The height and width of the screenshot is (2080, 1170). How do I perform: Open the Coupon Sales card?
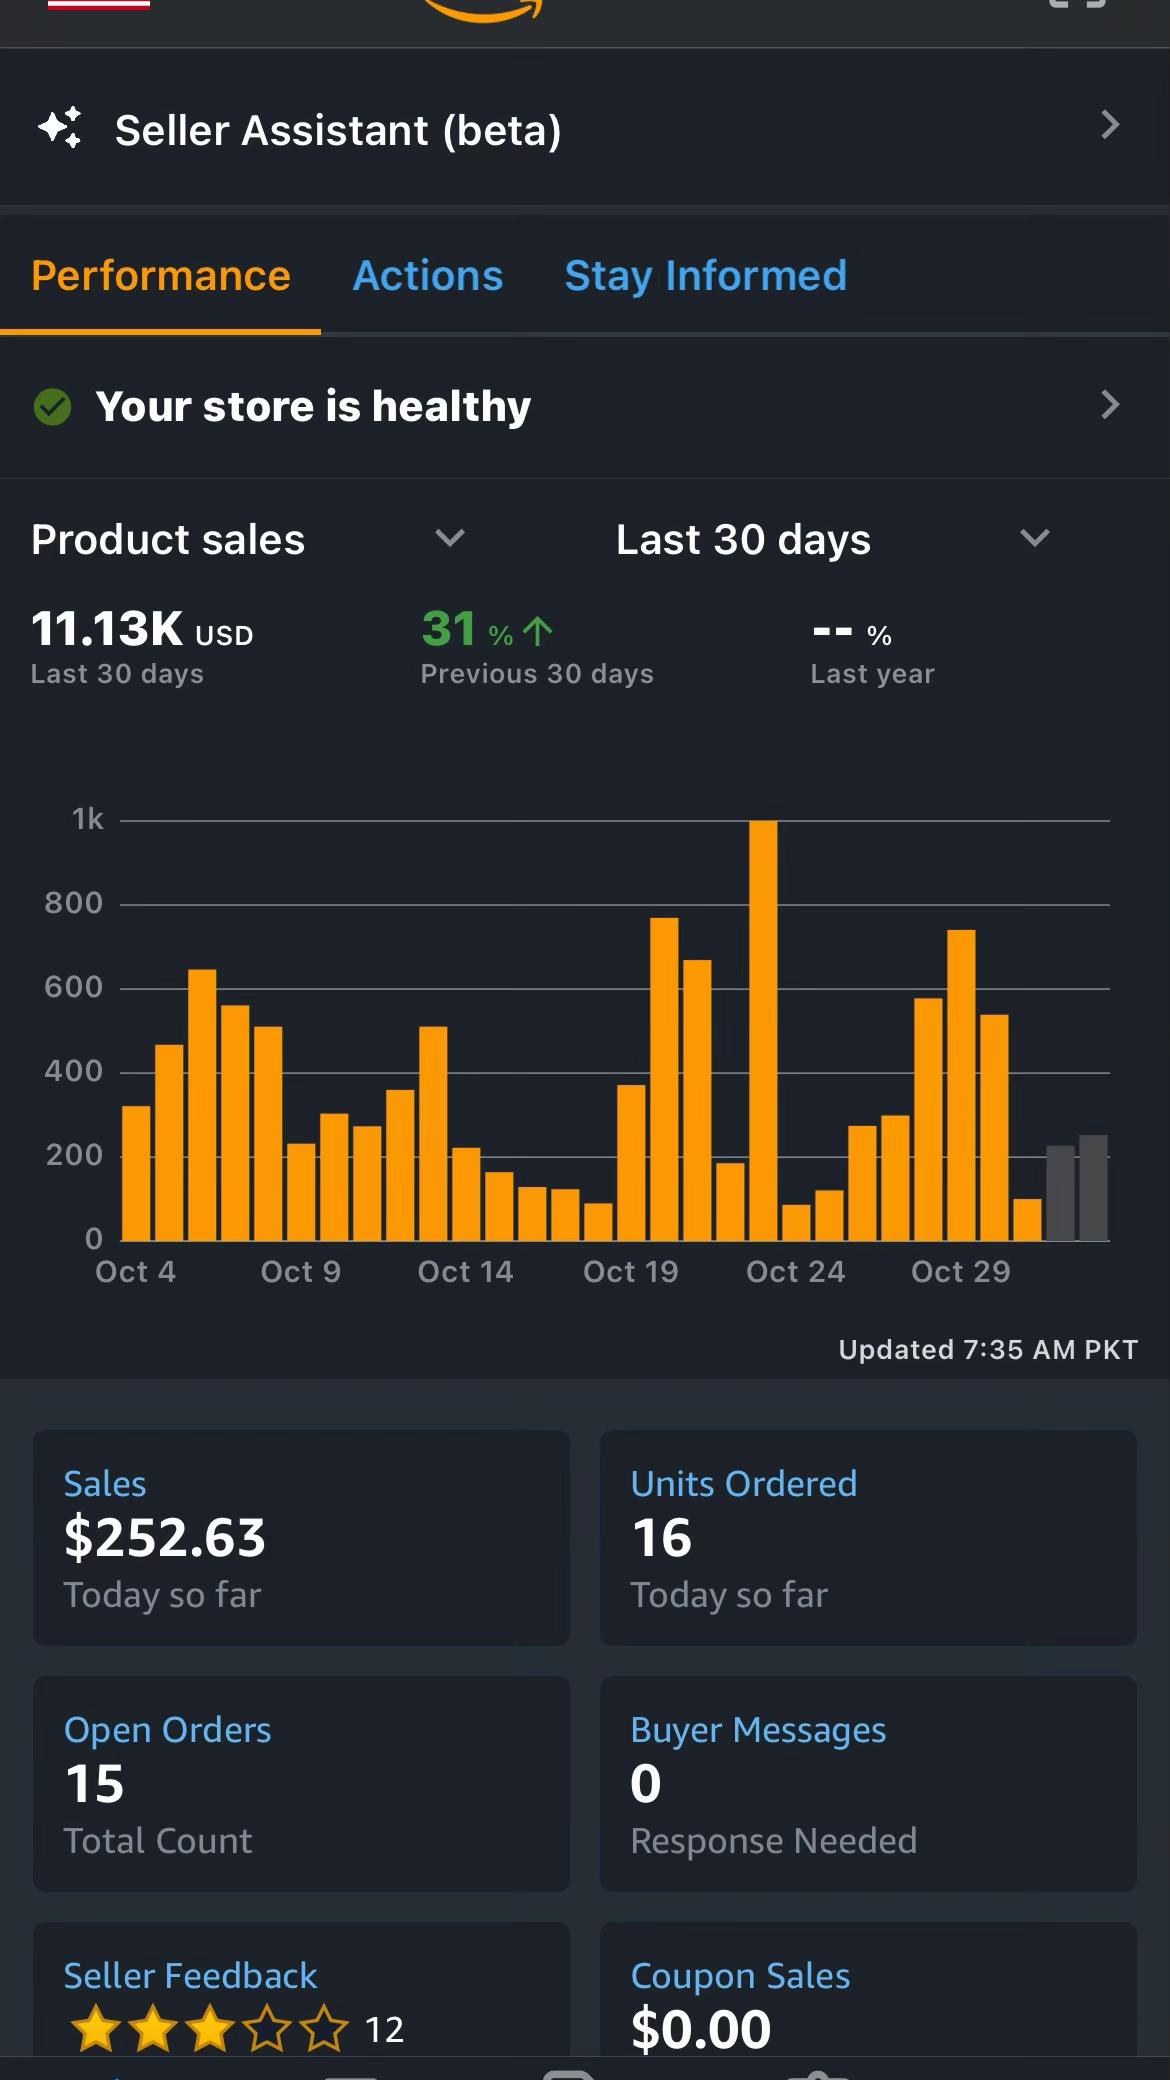click(868, 1990)
